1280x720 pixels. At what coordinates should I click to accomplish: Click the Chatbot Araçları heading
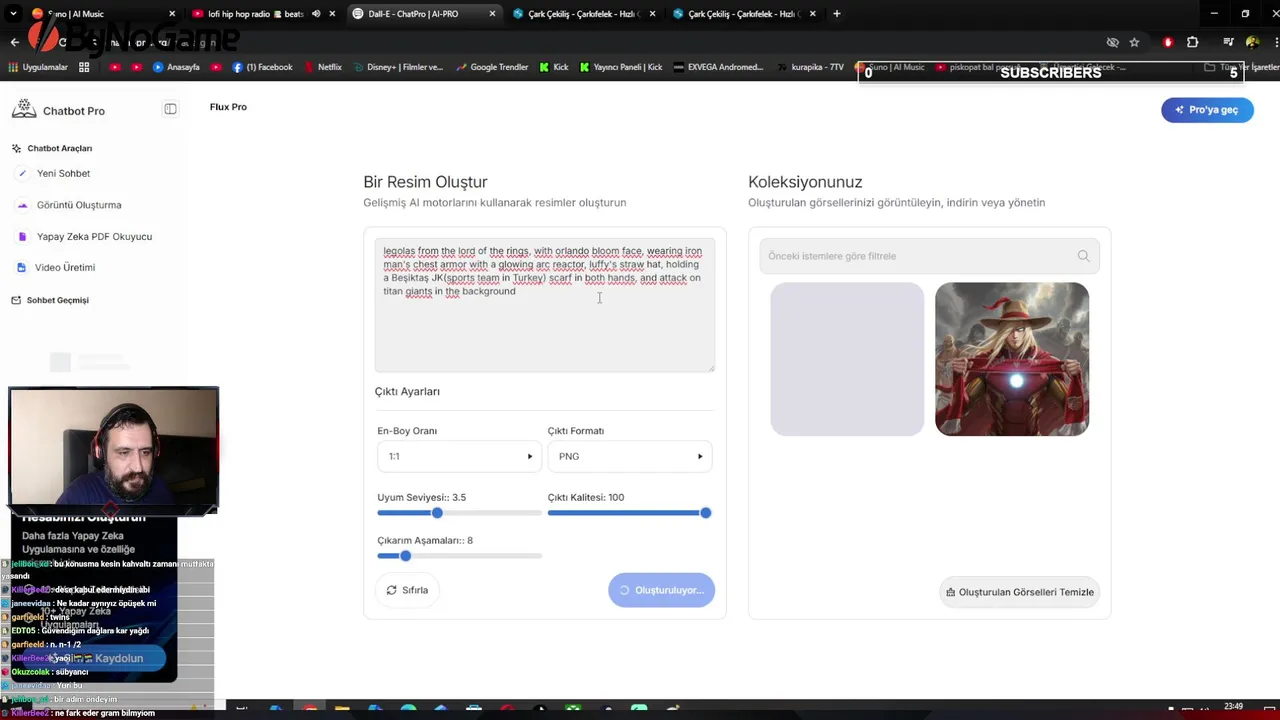coord(60,148)
